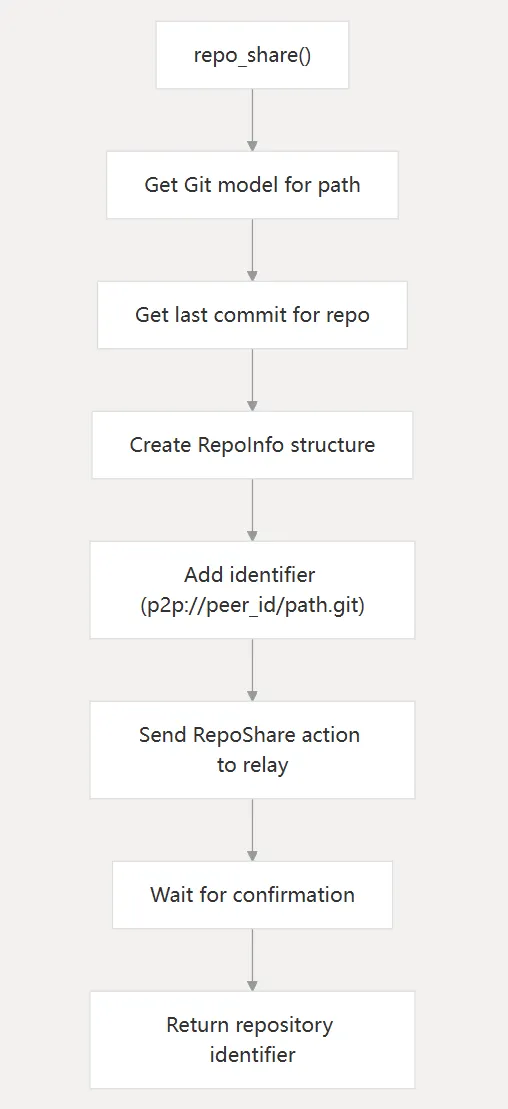Click the Get Git model for path box
508x1109 pixels.
252,185
